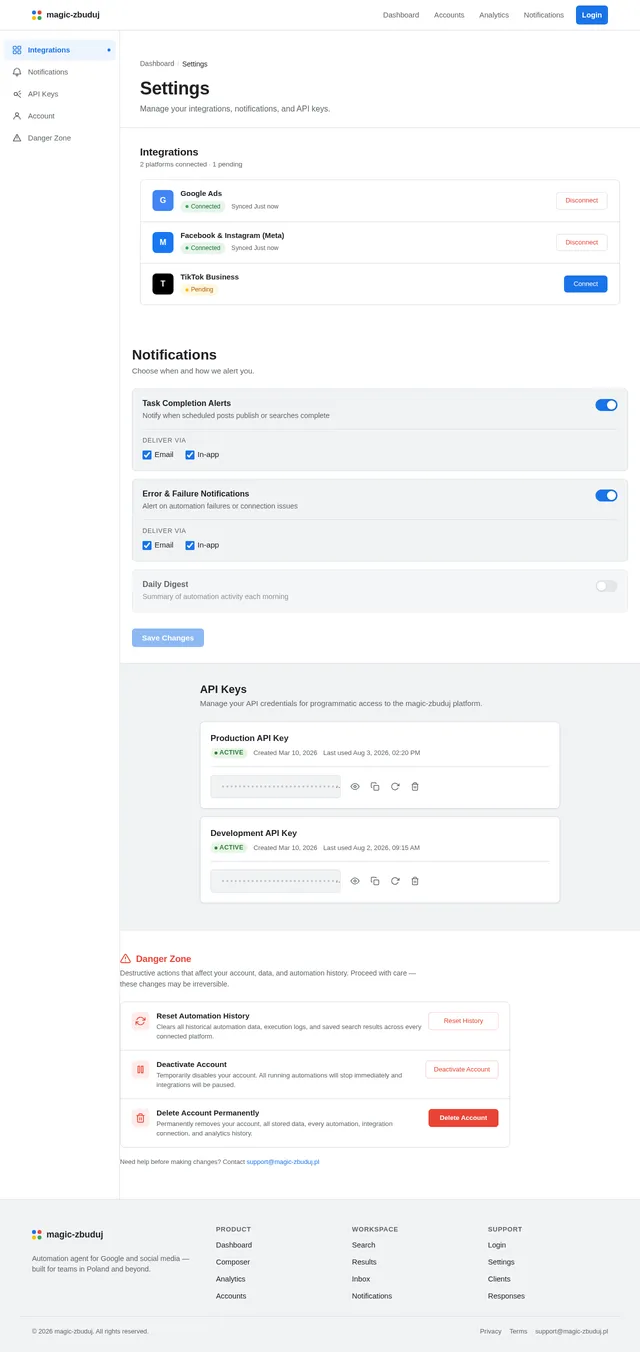The width and height of the screenshot is (640, 1352).
Task: Click the bell icon beside sidebar Notifications
Action: pyautogui.click(x=17, y=72)
